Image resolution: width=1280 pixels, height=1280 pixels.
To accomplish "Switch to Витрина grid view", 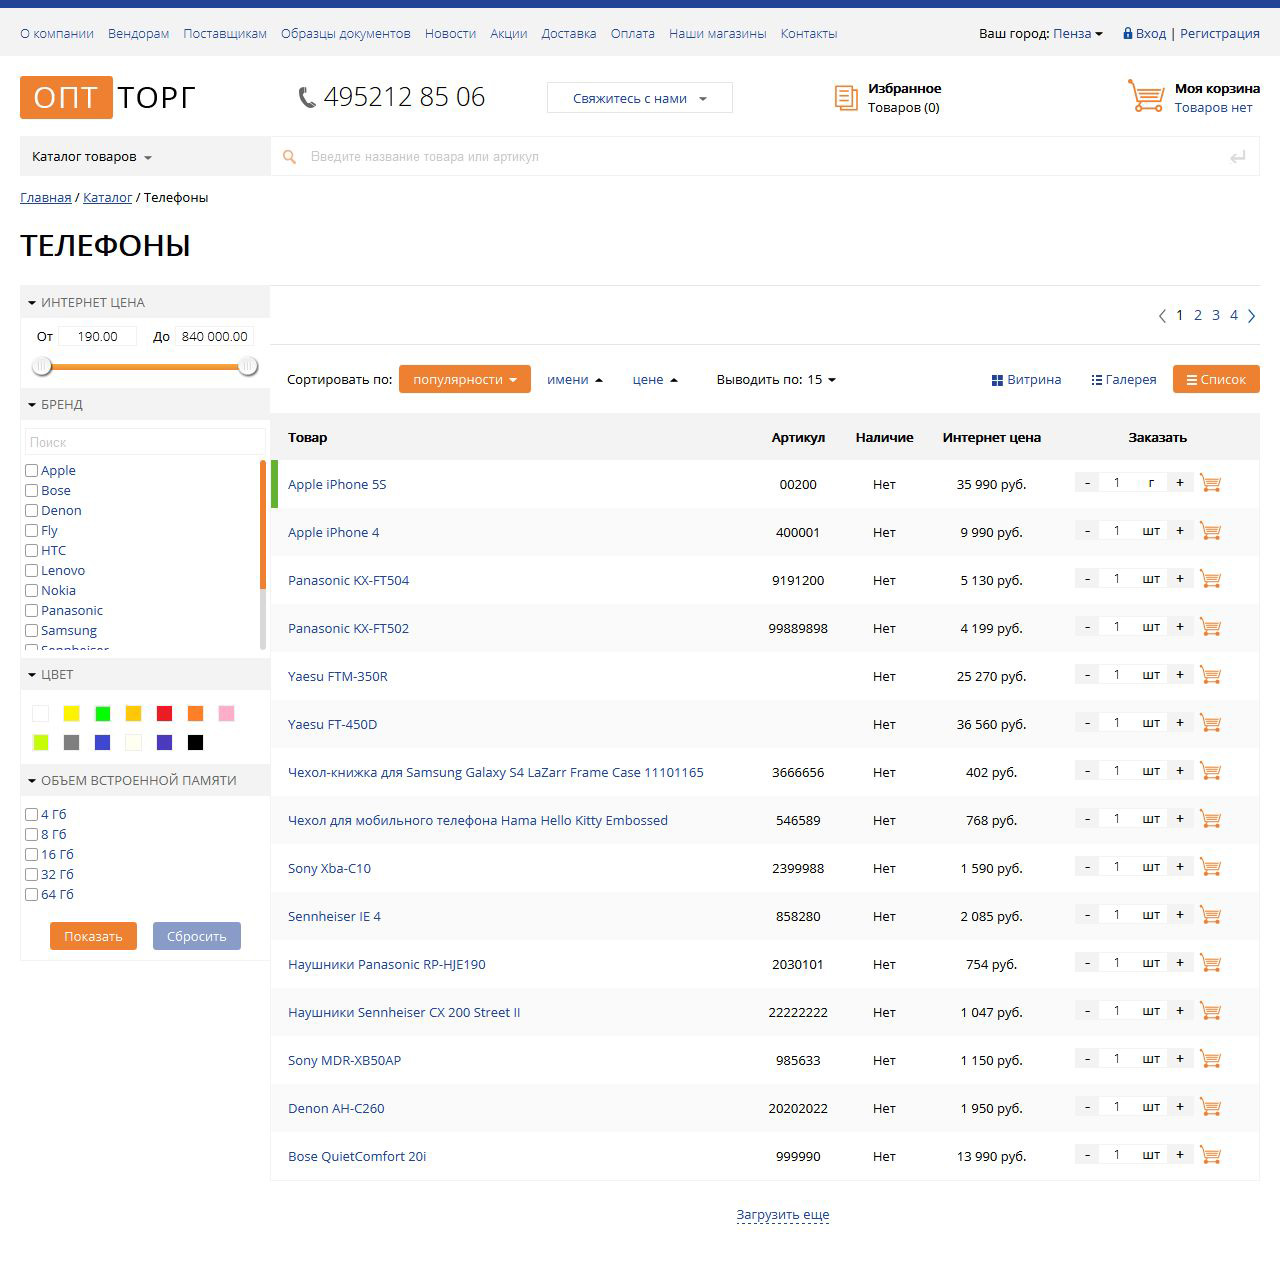I will [1026, 380].
